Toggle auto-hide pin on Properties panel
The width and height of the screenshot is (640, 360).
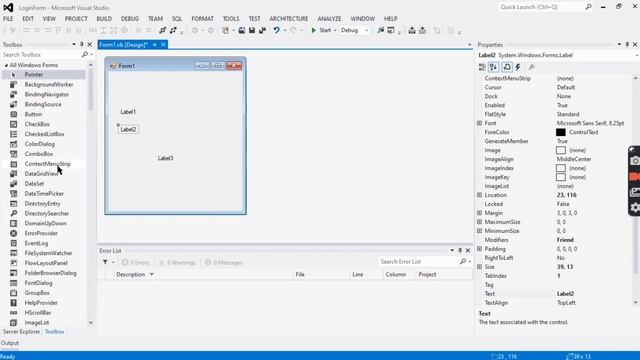[627, 44]
